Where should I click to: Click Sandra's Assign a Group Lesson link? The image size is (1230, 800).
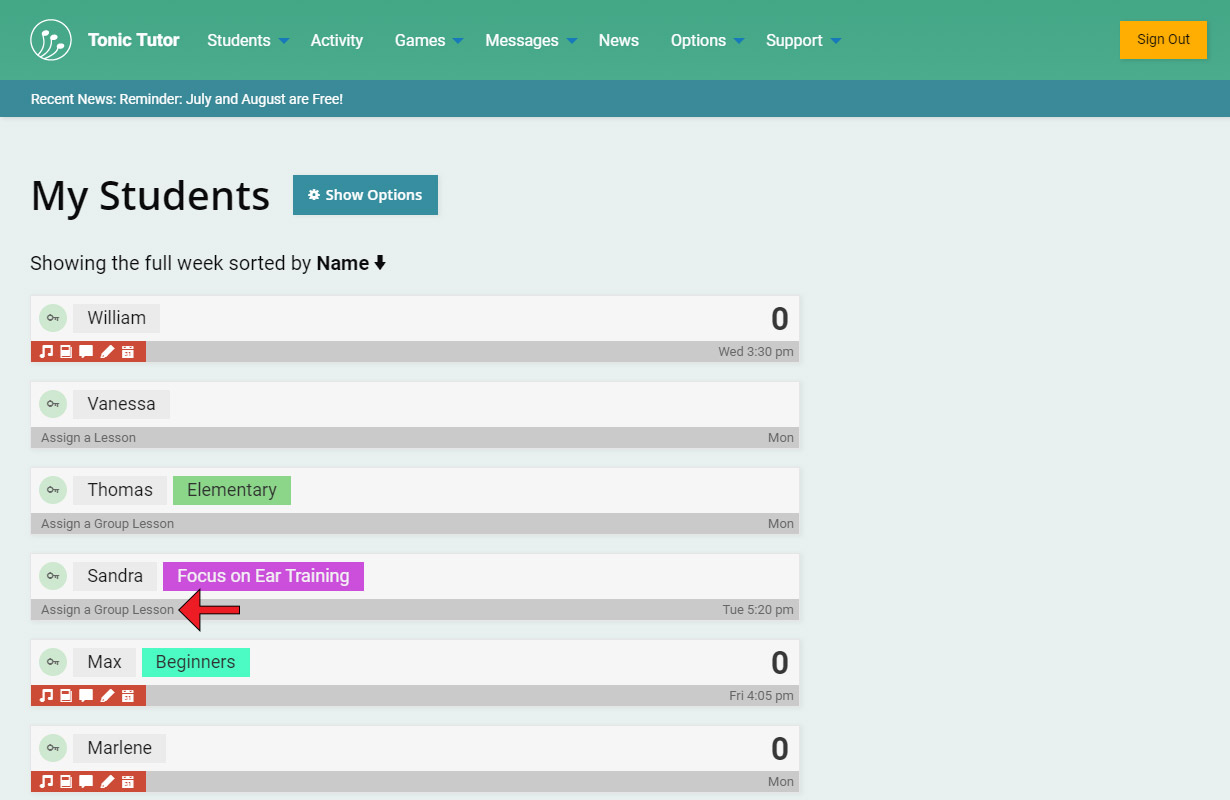(x=107, y=610)
